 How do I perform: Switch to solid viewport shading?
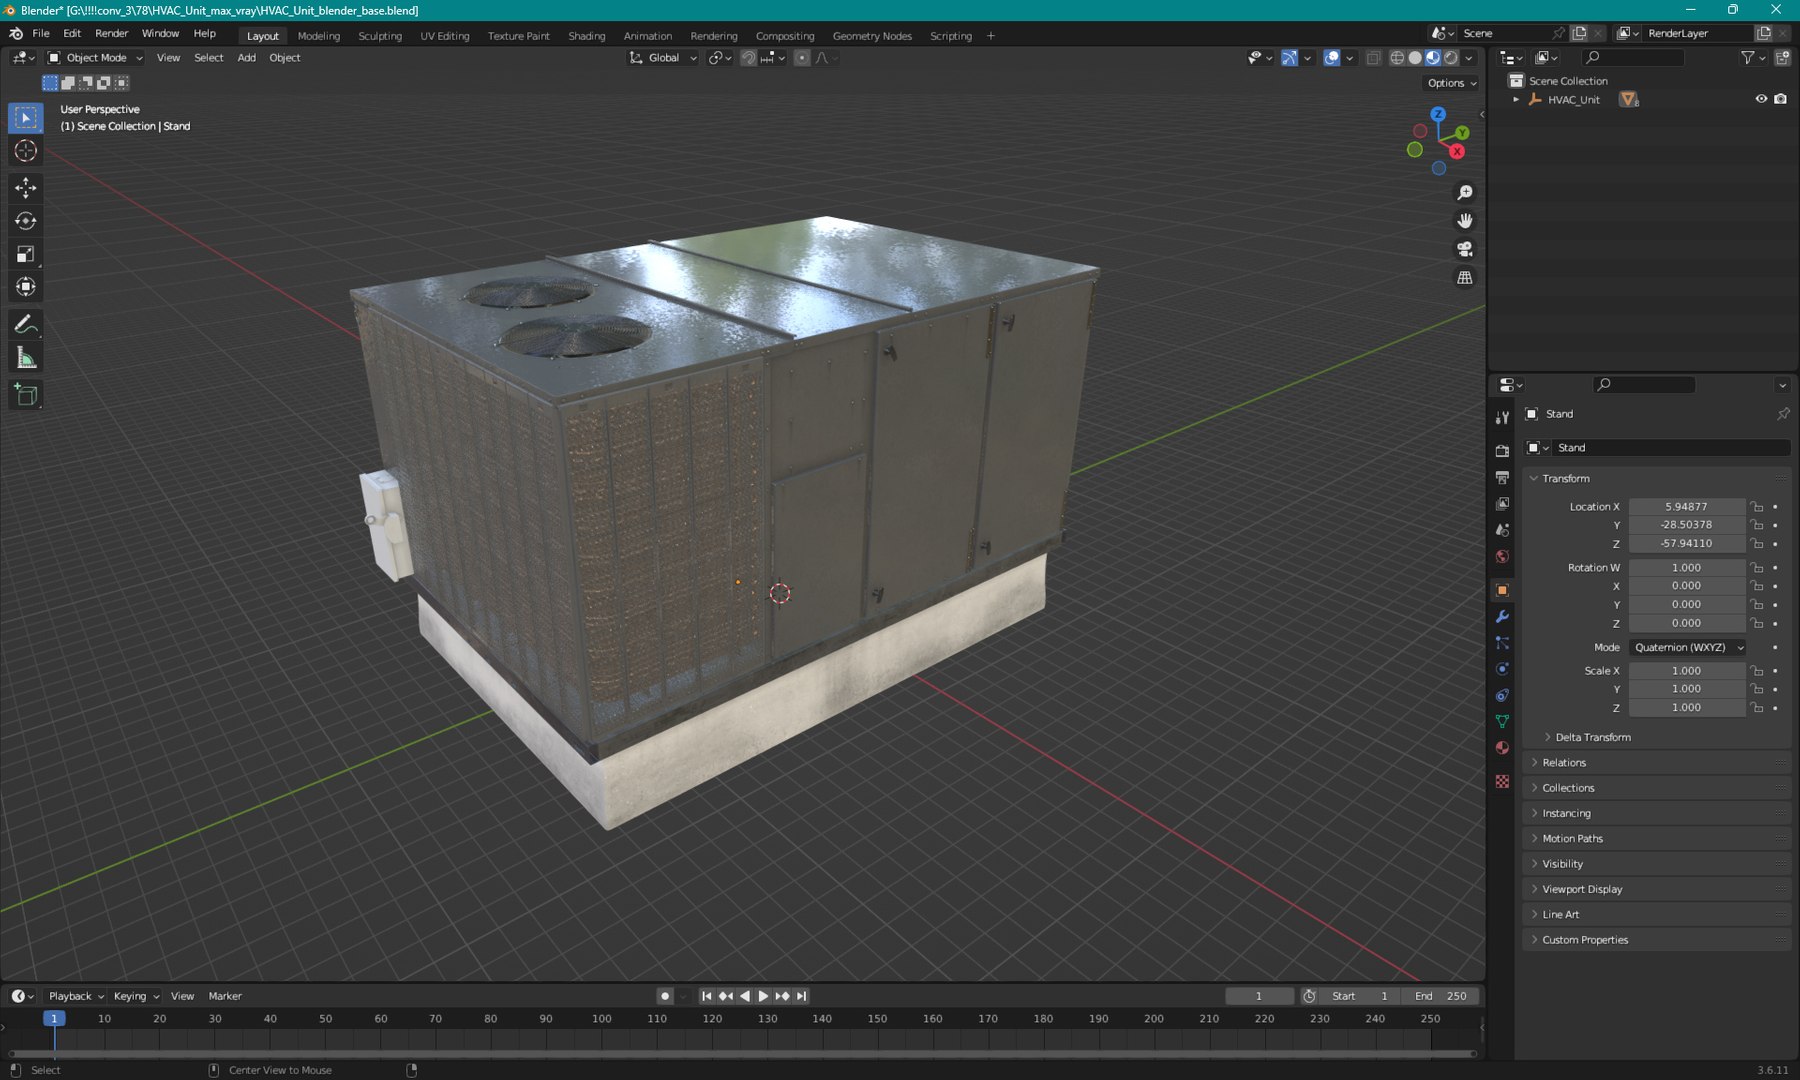coord(1415,58)
